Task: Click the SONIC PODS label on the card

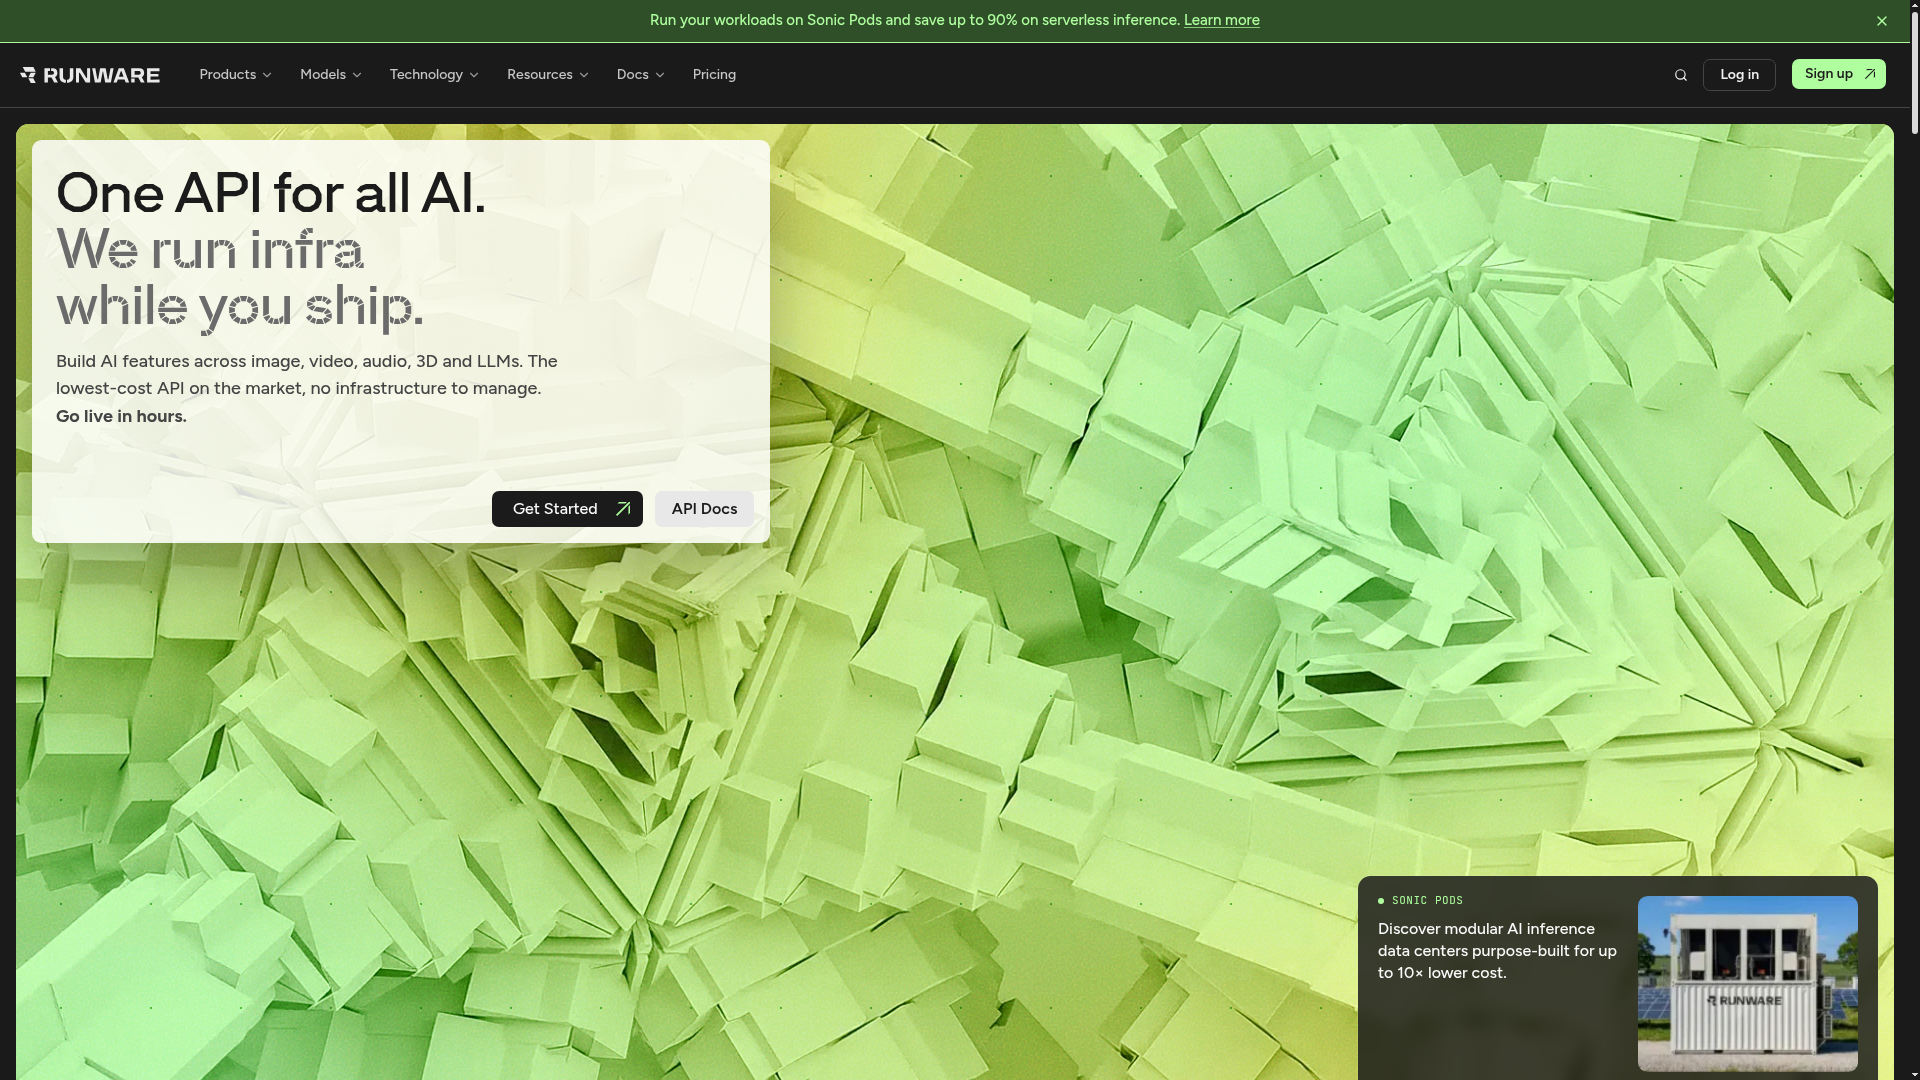Action: click(x=1427, y=900)
